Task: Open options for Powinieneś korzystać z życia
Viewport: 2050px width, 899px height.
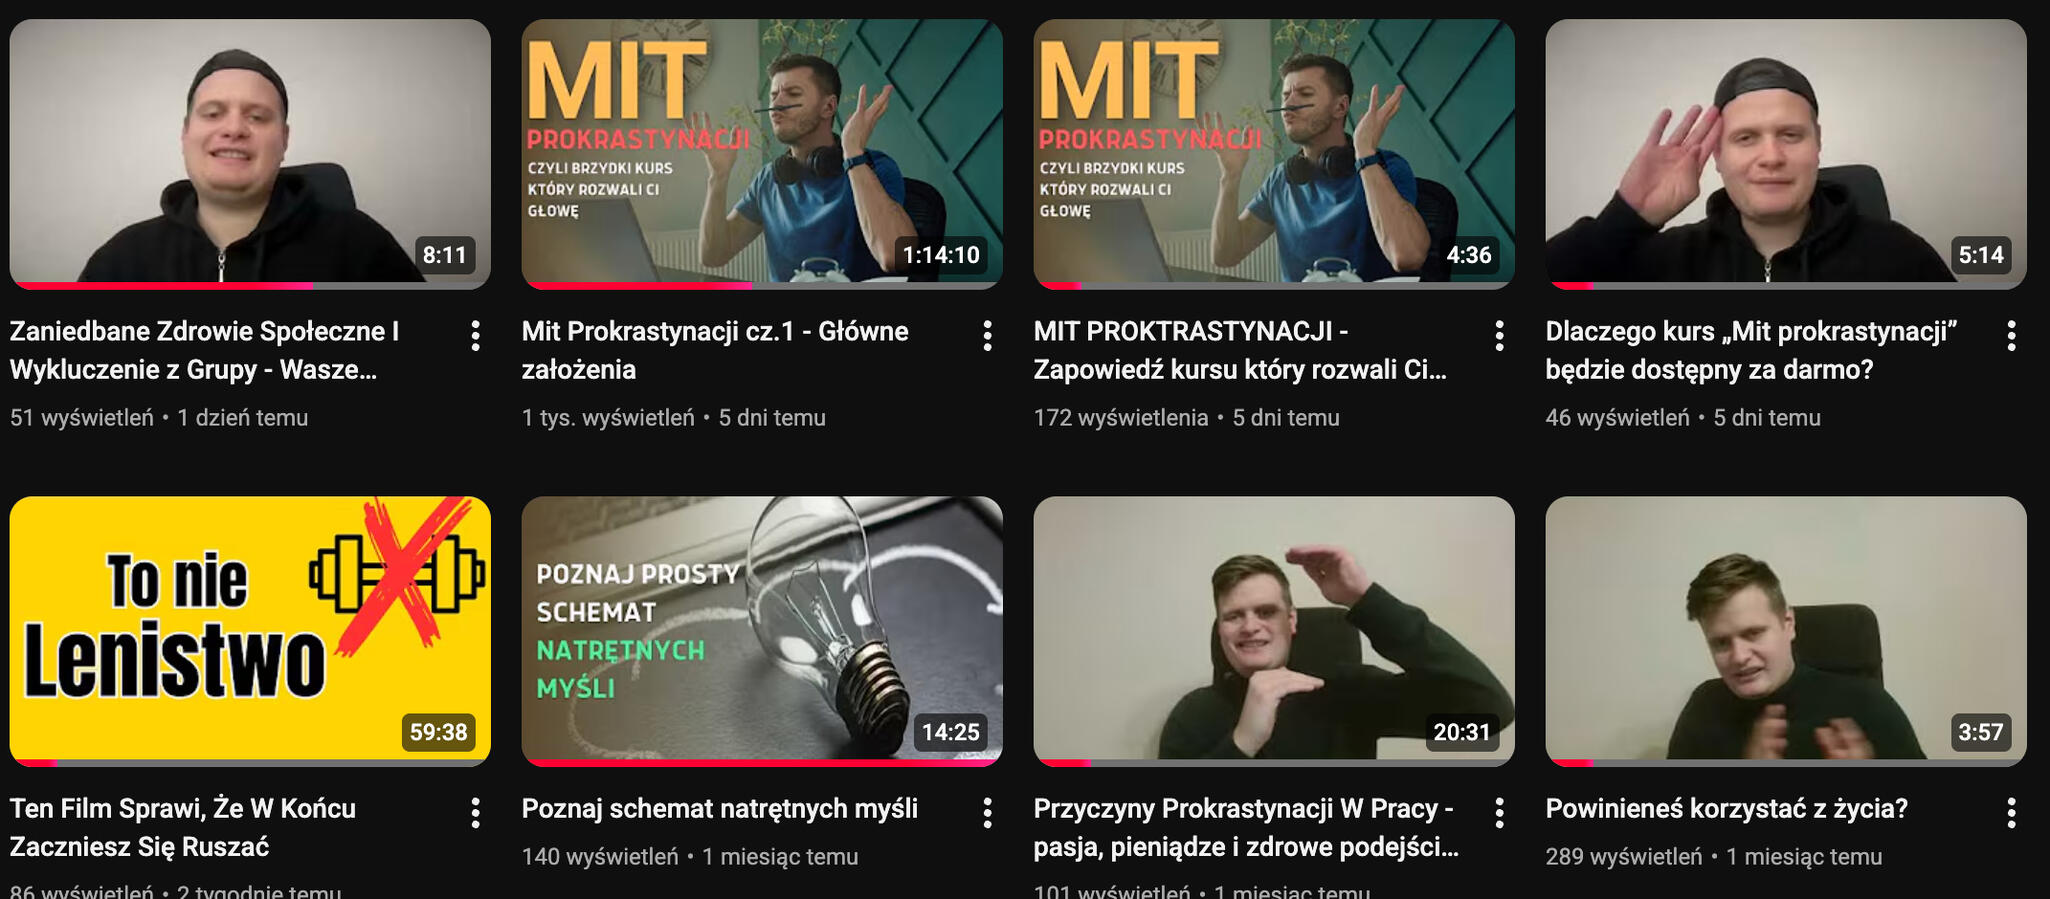Action: 2011,813
